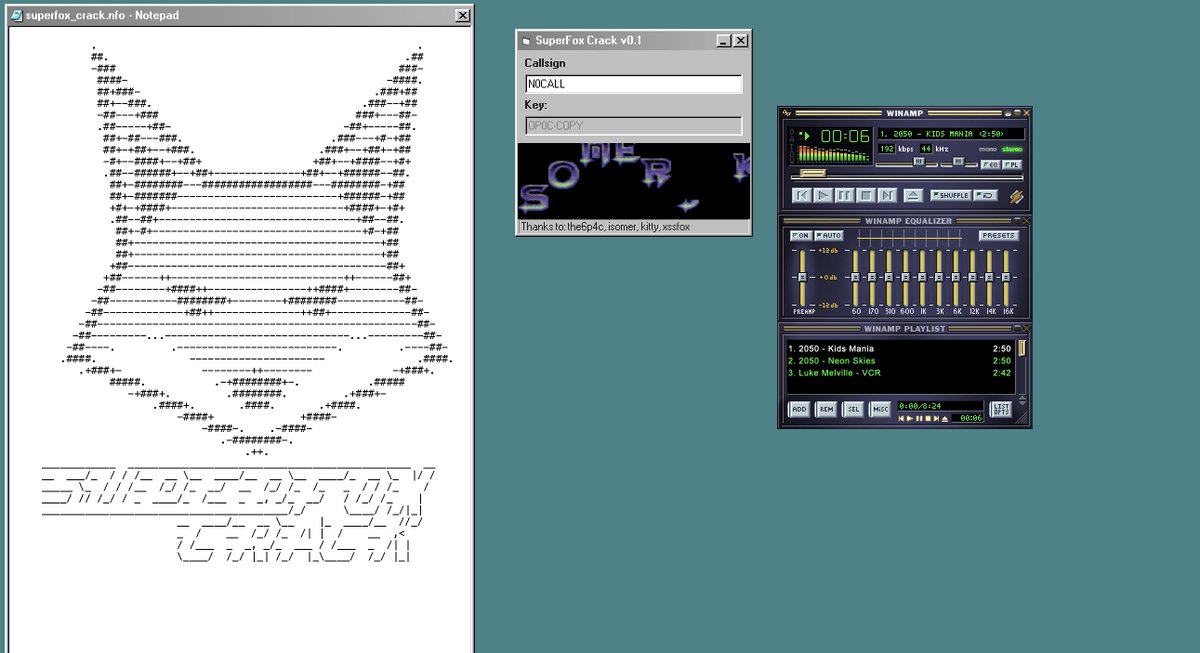Click the 170 Hz equalizer band slider

tap(872, 277)
